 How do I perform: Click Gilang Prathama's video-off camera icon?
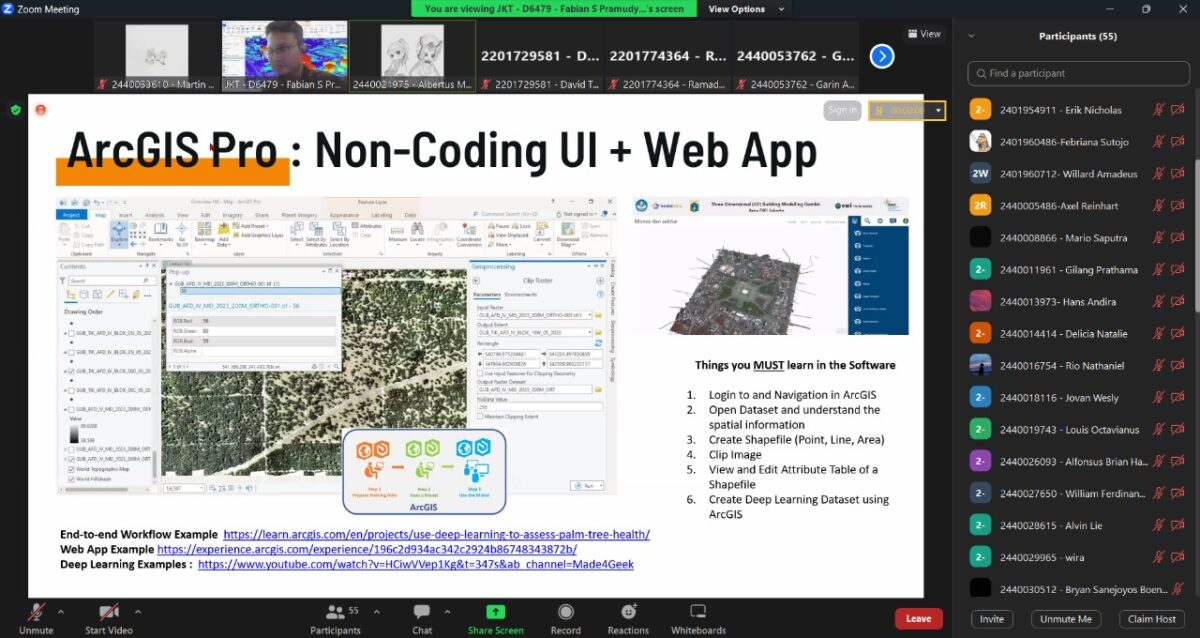[1178, 270]
